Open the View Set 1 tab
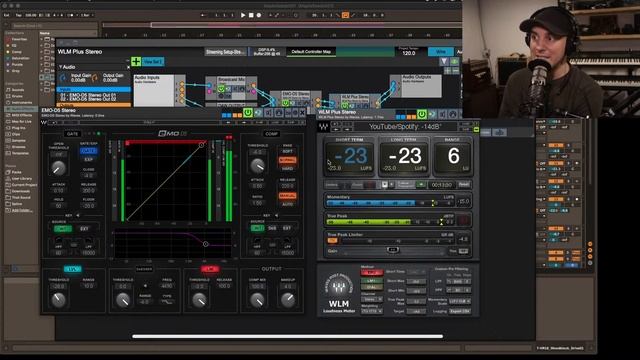Viewport: 640px width, 360px height. point(153,62)
